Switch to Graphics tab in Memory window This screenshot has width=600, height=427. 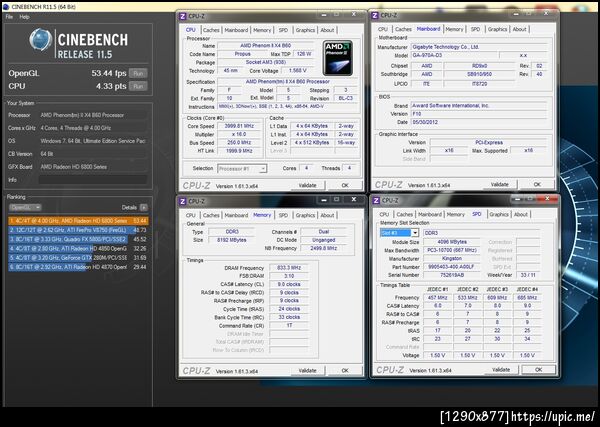305,215
